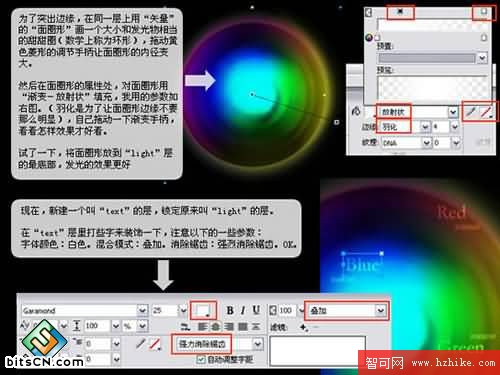Click the text panel stroke pencil icon
Screen dimensions: 500x375
(141, 344)
